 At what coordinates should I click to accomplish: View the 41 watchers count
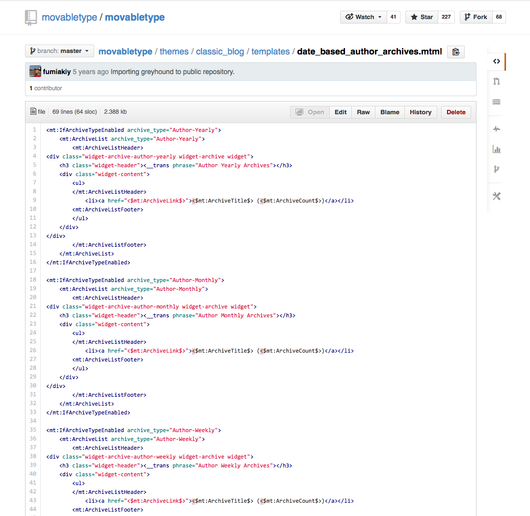393,17
